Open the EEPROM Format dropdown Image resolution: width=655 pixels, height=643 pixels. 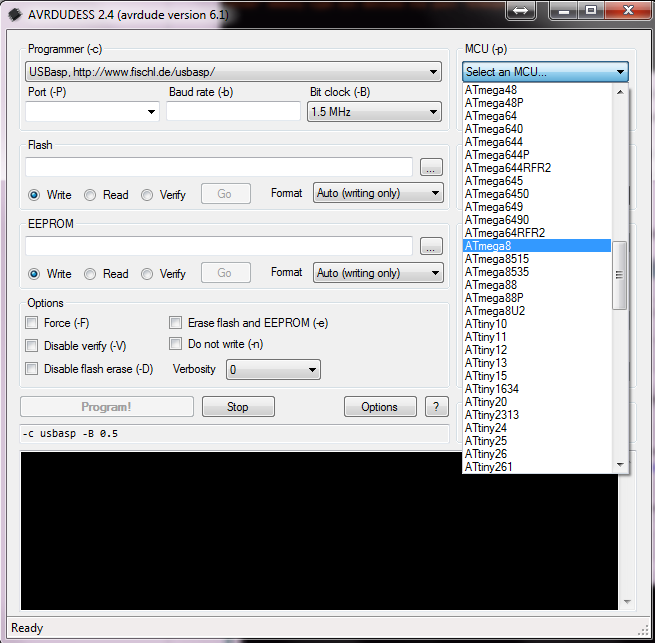(x=378, y=273)
